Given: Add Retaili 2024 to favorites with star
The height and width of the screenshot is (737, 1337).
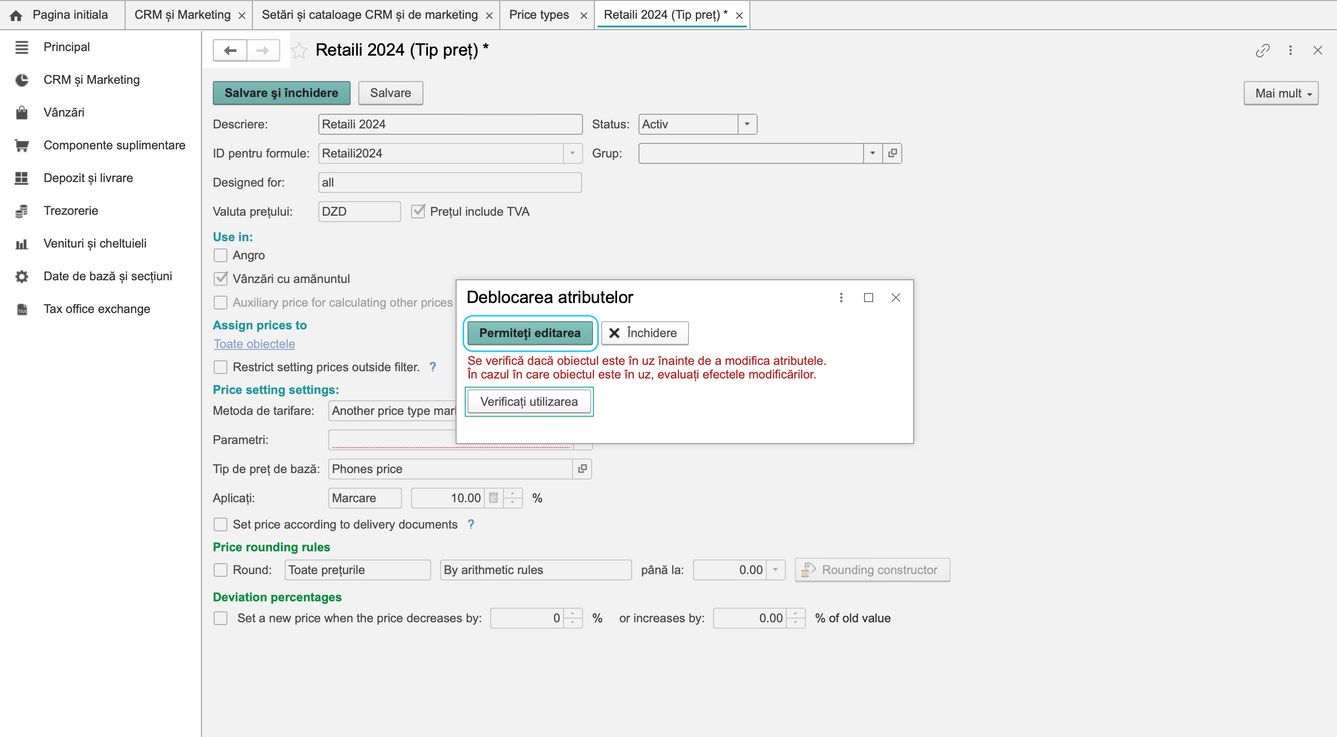Looking at the screenshot, I should (299, 50).
